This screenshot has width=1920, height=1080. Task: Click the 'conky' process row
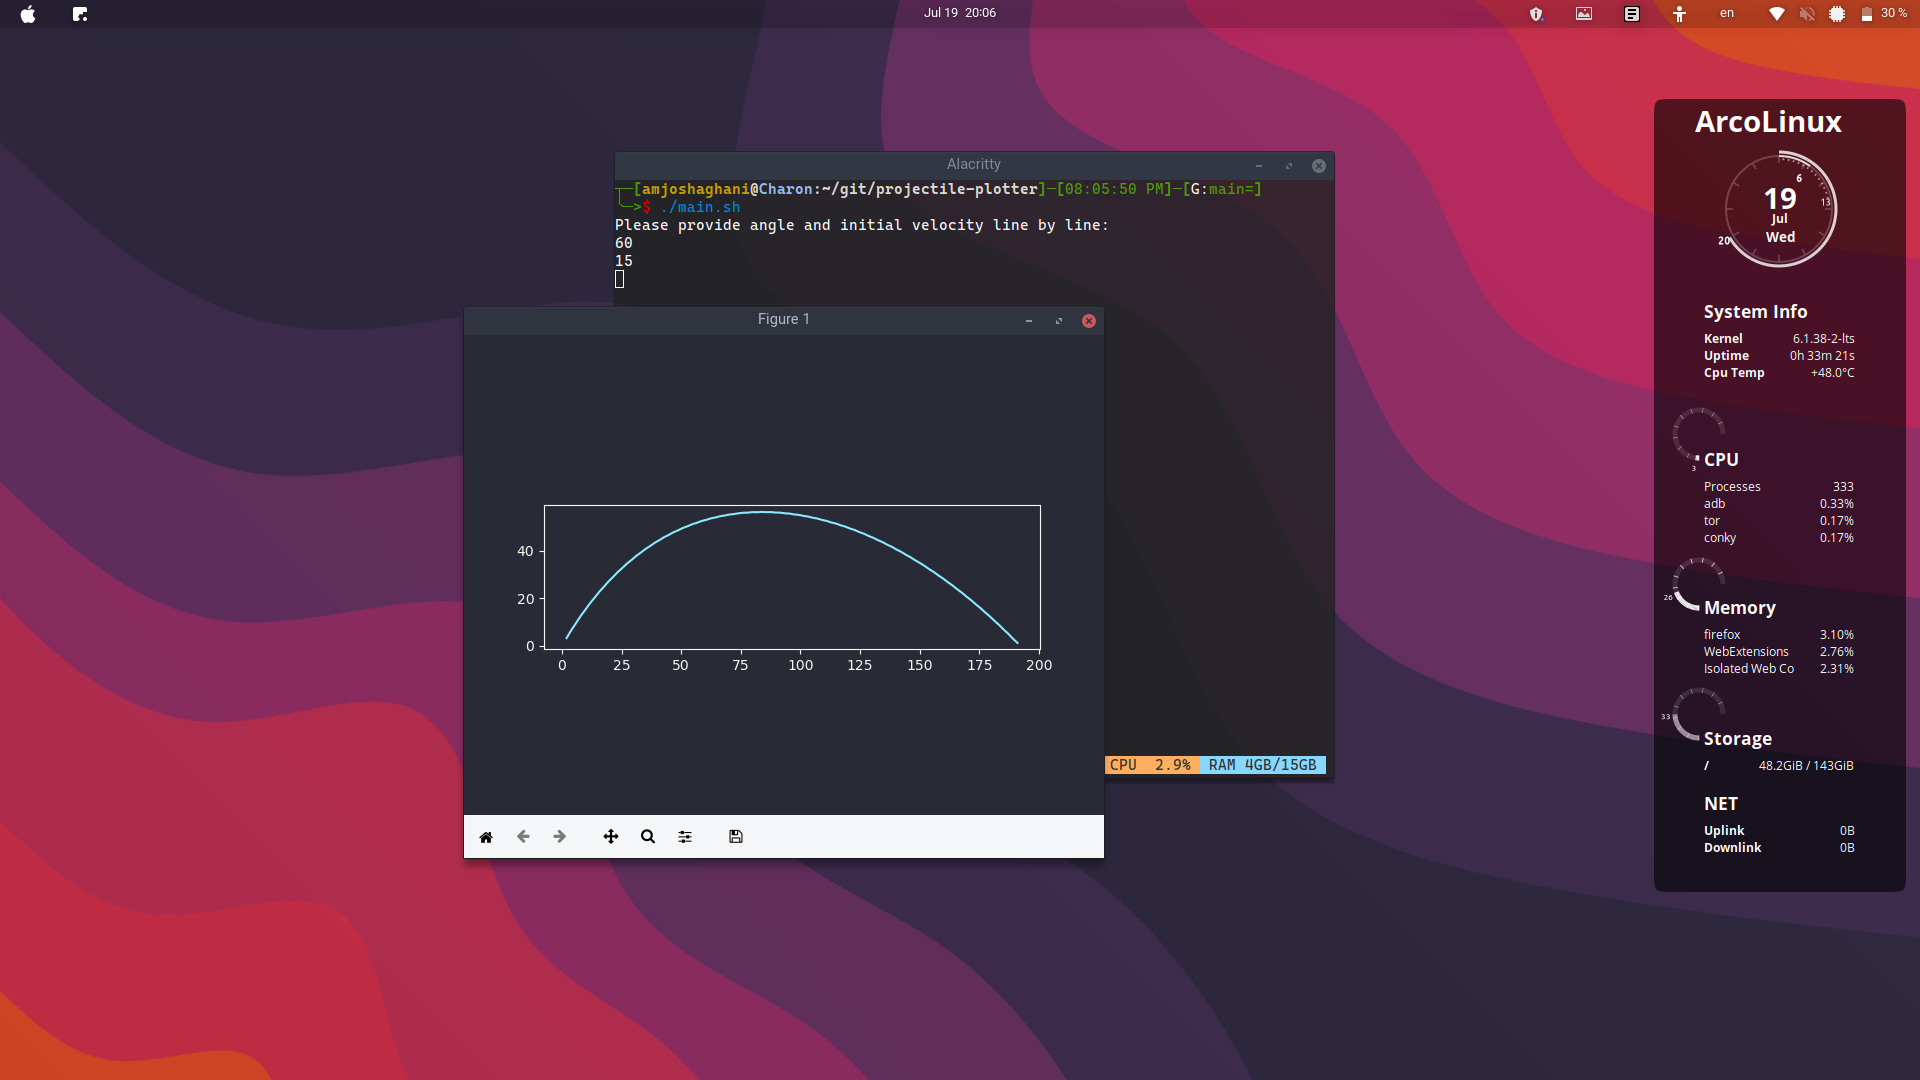[1779, 538]
